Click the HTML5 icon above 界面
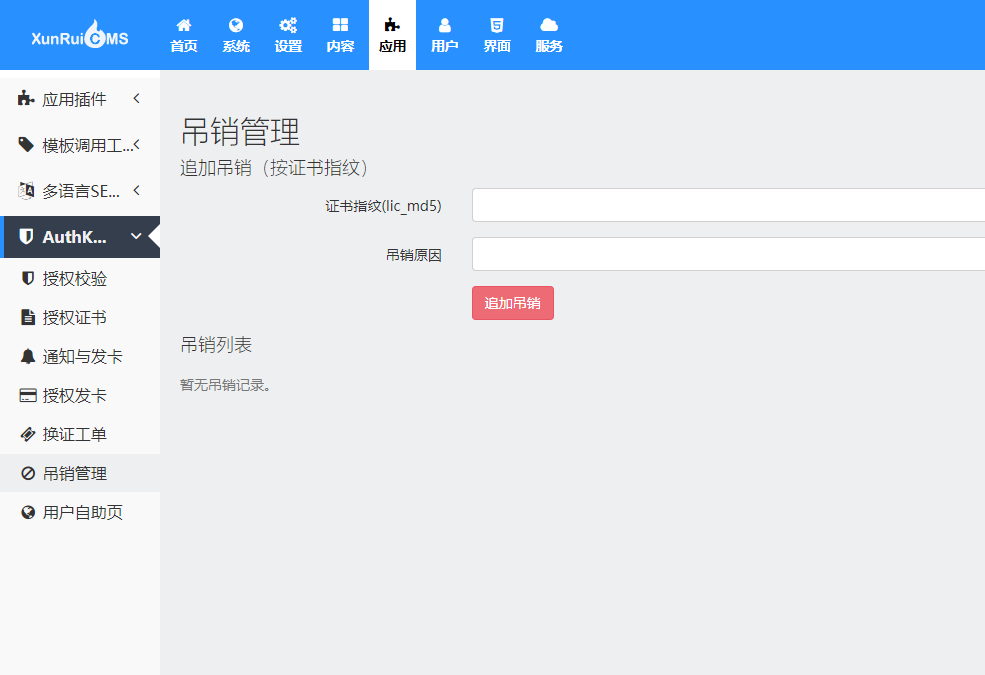The height and width of the screenshot is (675, 985). tap(497, 25)
